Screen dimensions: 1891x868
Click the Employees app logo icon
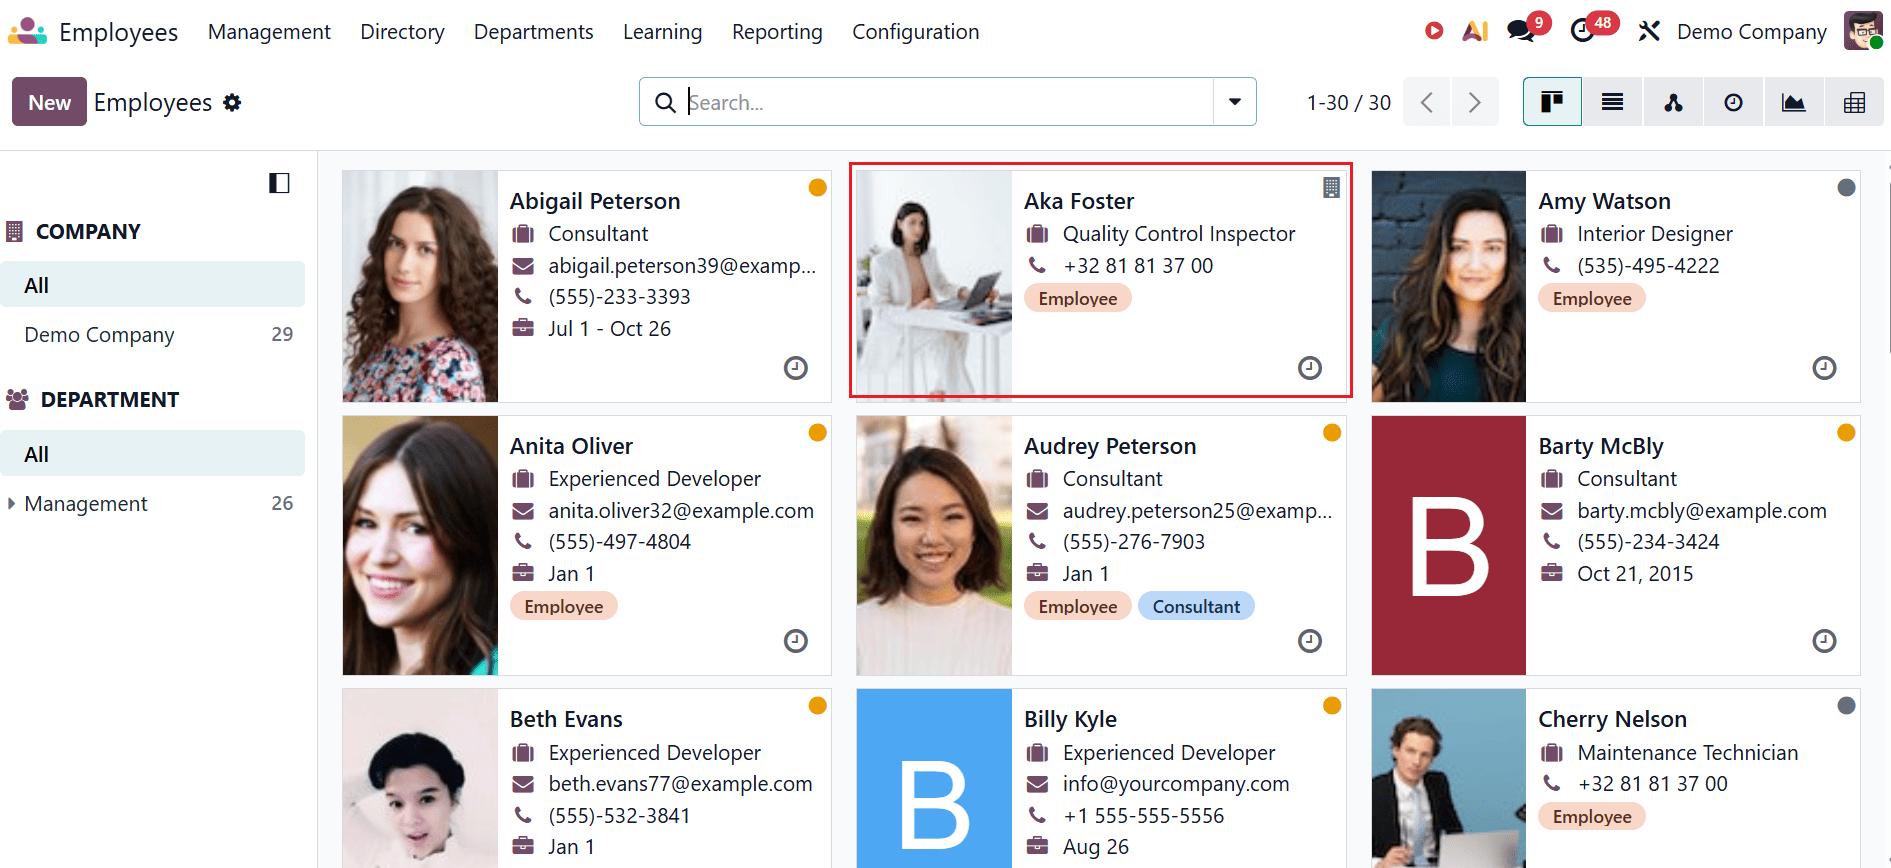pyautogui.click(x=27, y=32)
